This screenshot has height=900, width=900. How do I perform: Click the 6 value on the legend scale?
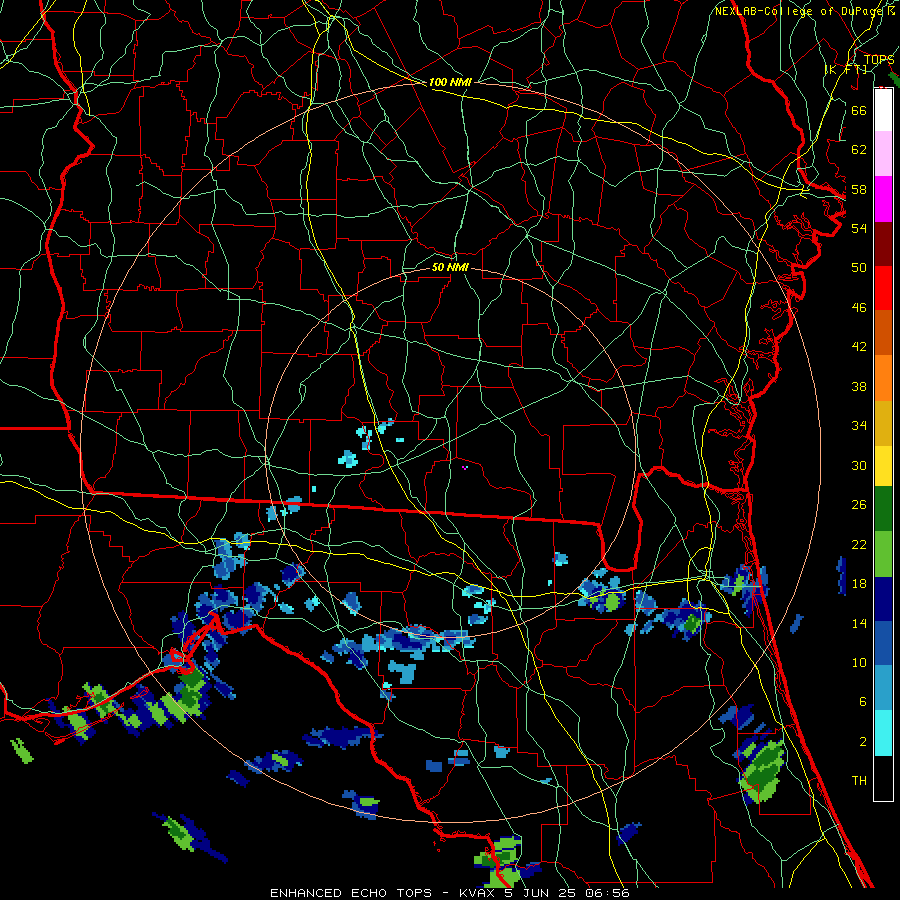(x=862, y=702)
